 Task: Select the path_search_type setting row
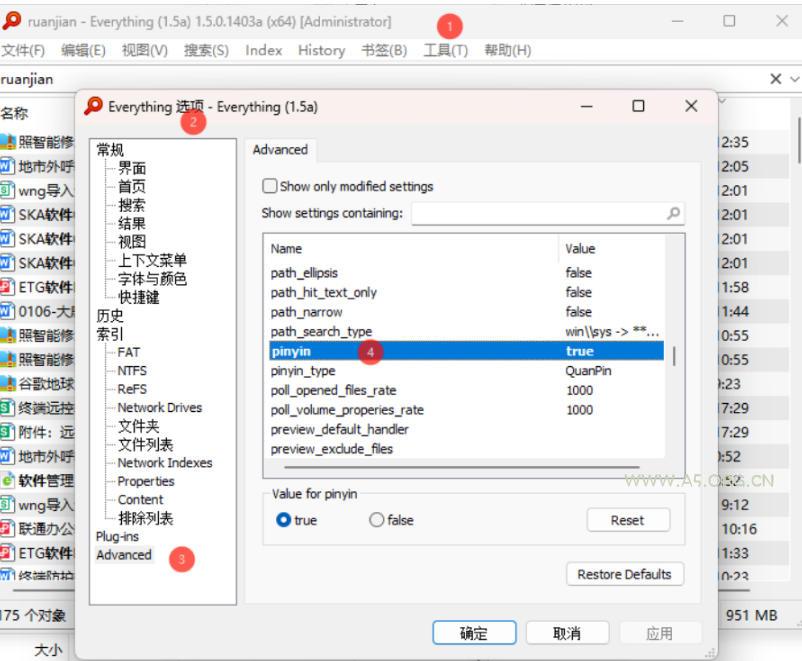coord(466,332)
